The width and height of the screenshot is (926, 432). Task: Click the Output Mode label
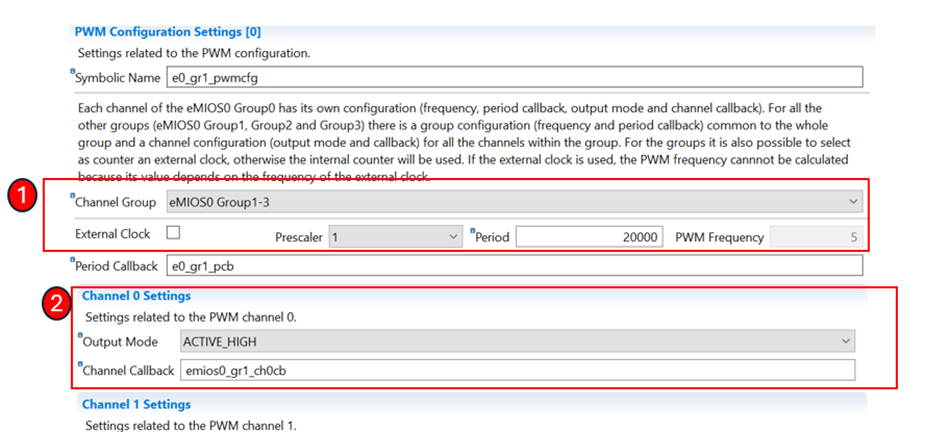coord(120,342)
